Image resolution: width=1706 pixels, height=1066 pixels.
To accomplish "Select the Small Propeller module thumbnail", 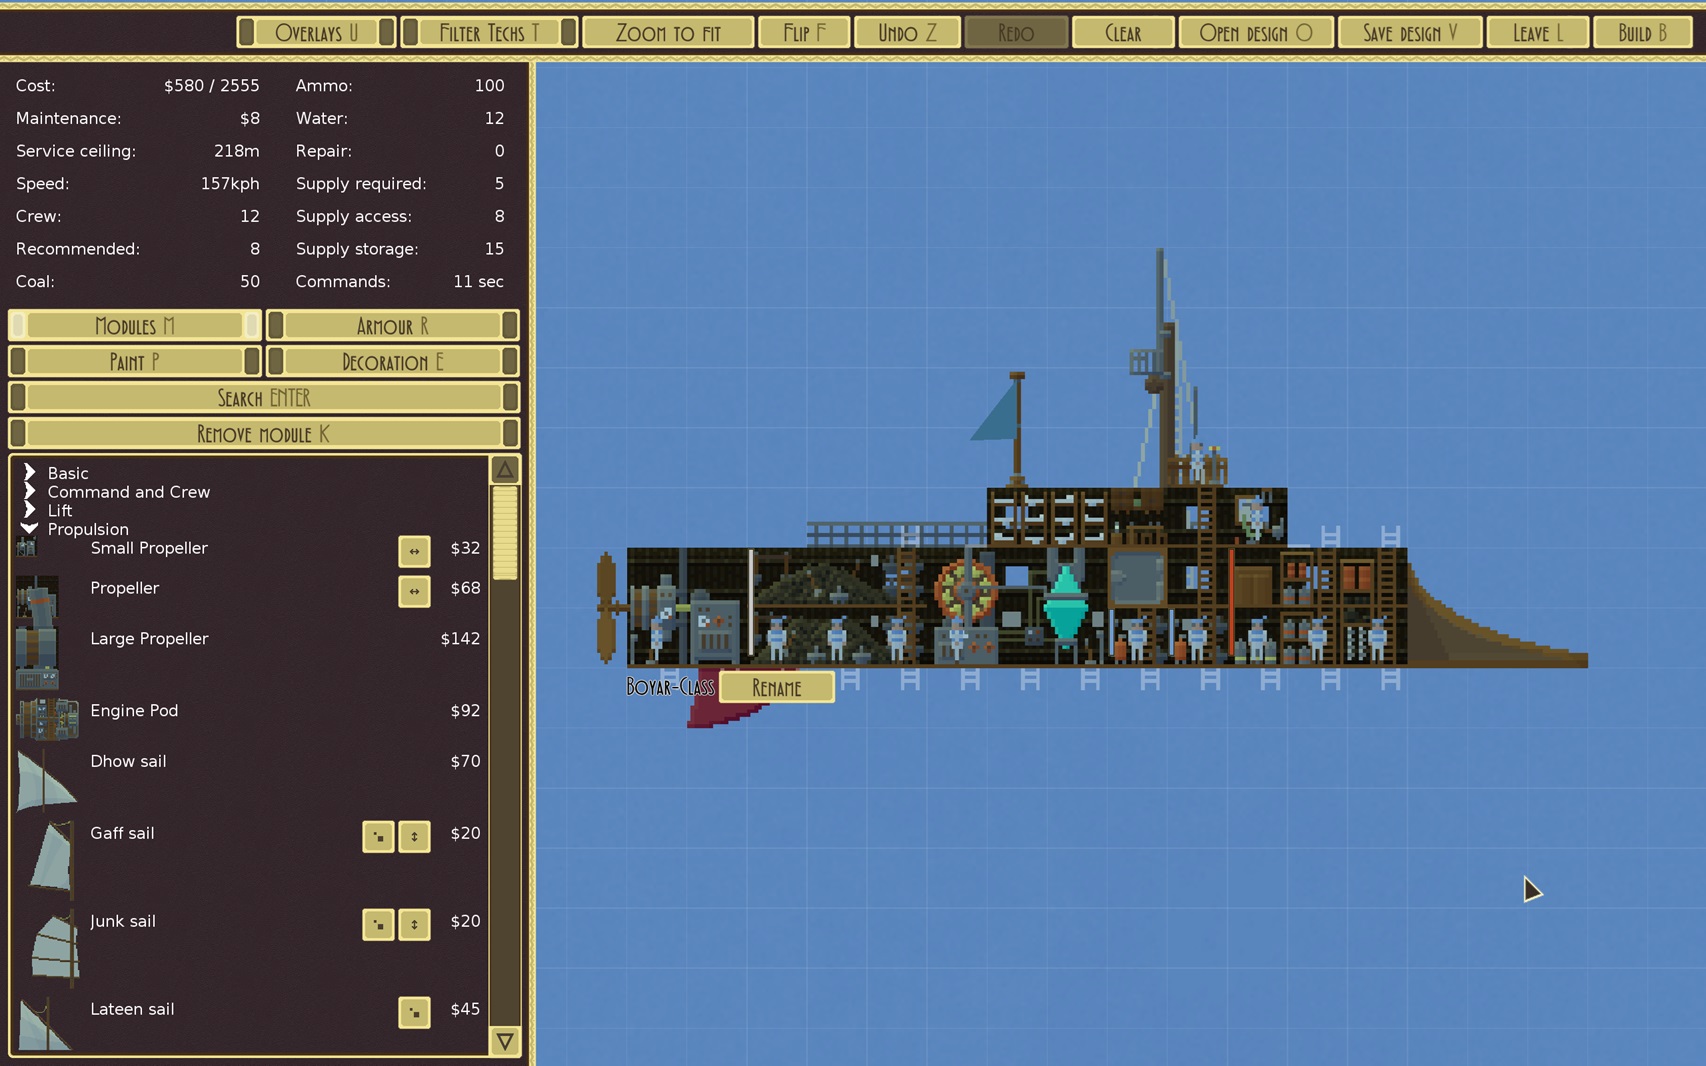I will click(27, 547).
